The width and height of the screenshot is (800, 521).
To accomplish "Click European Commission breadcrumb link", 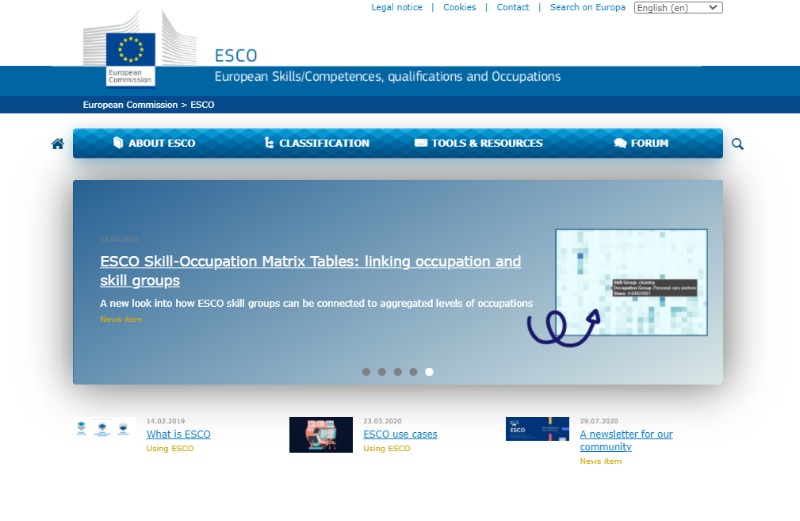I will (129, 105).
